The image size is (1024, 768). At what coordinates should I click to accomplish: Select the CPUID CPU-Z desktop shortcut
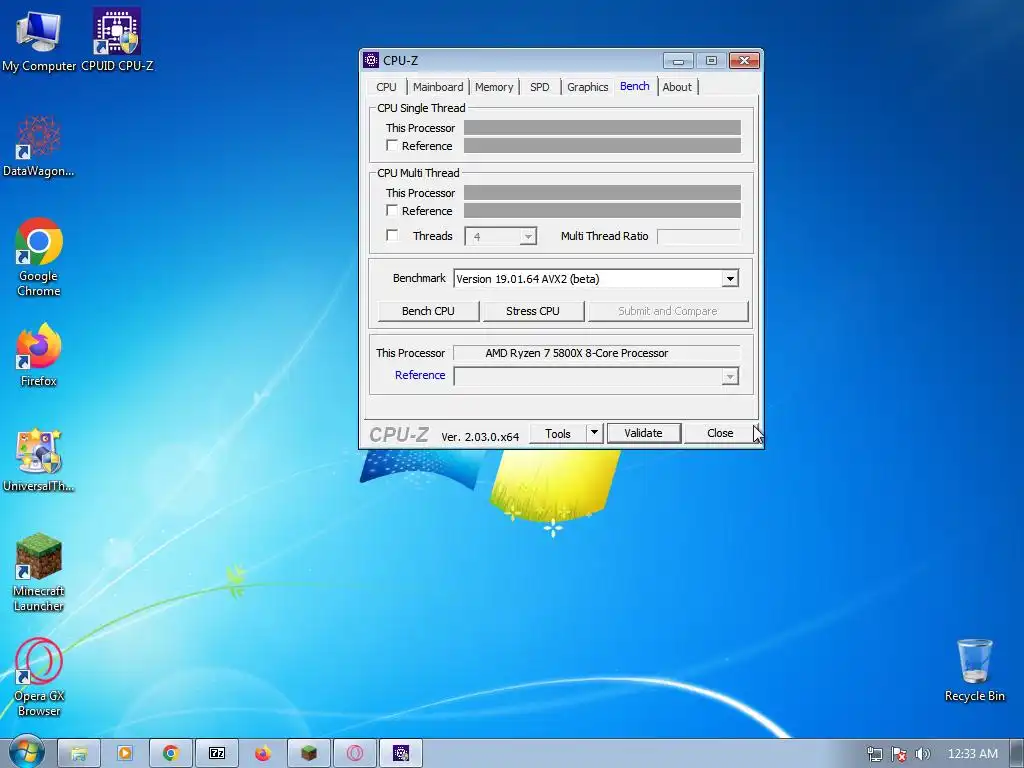point(117,39)
